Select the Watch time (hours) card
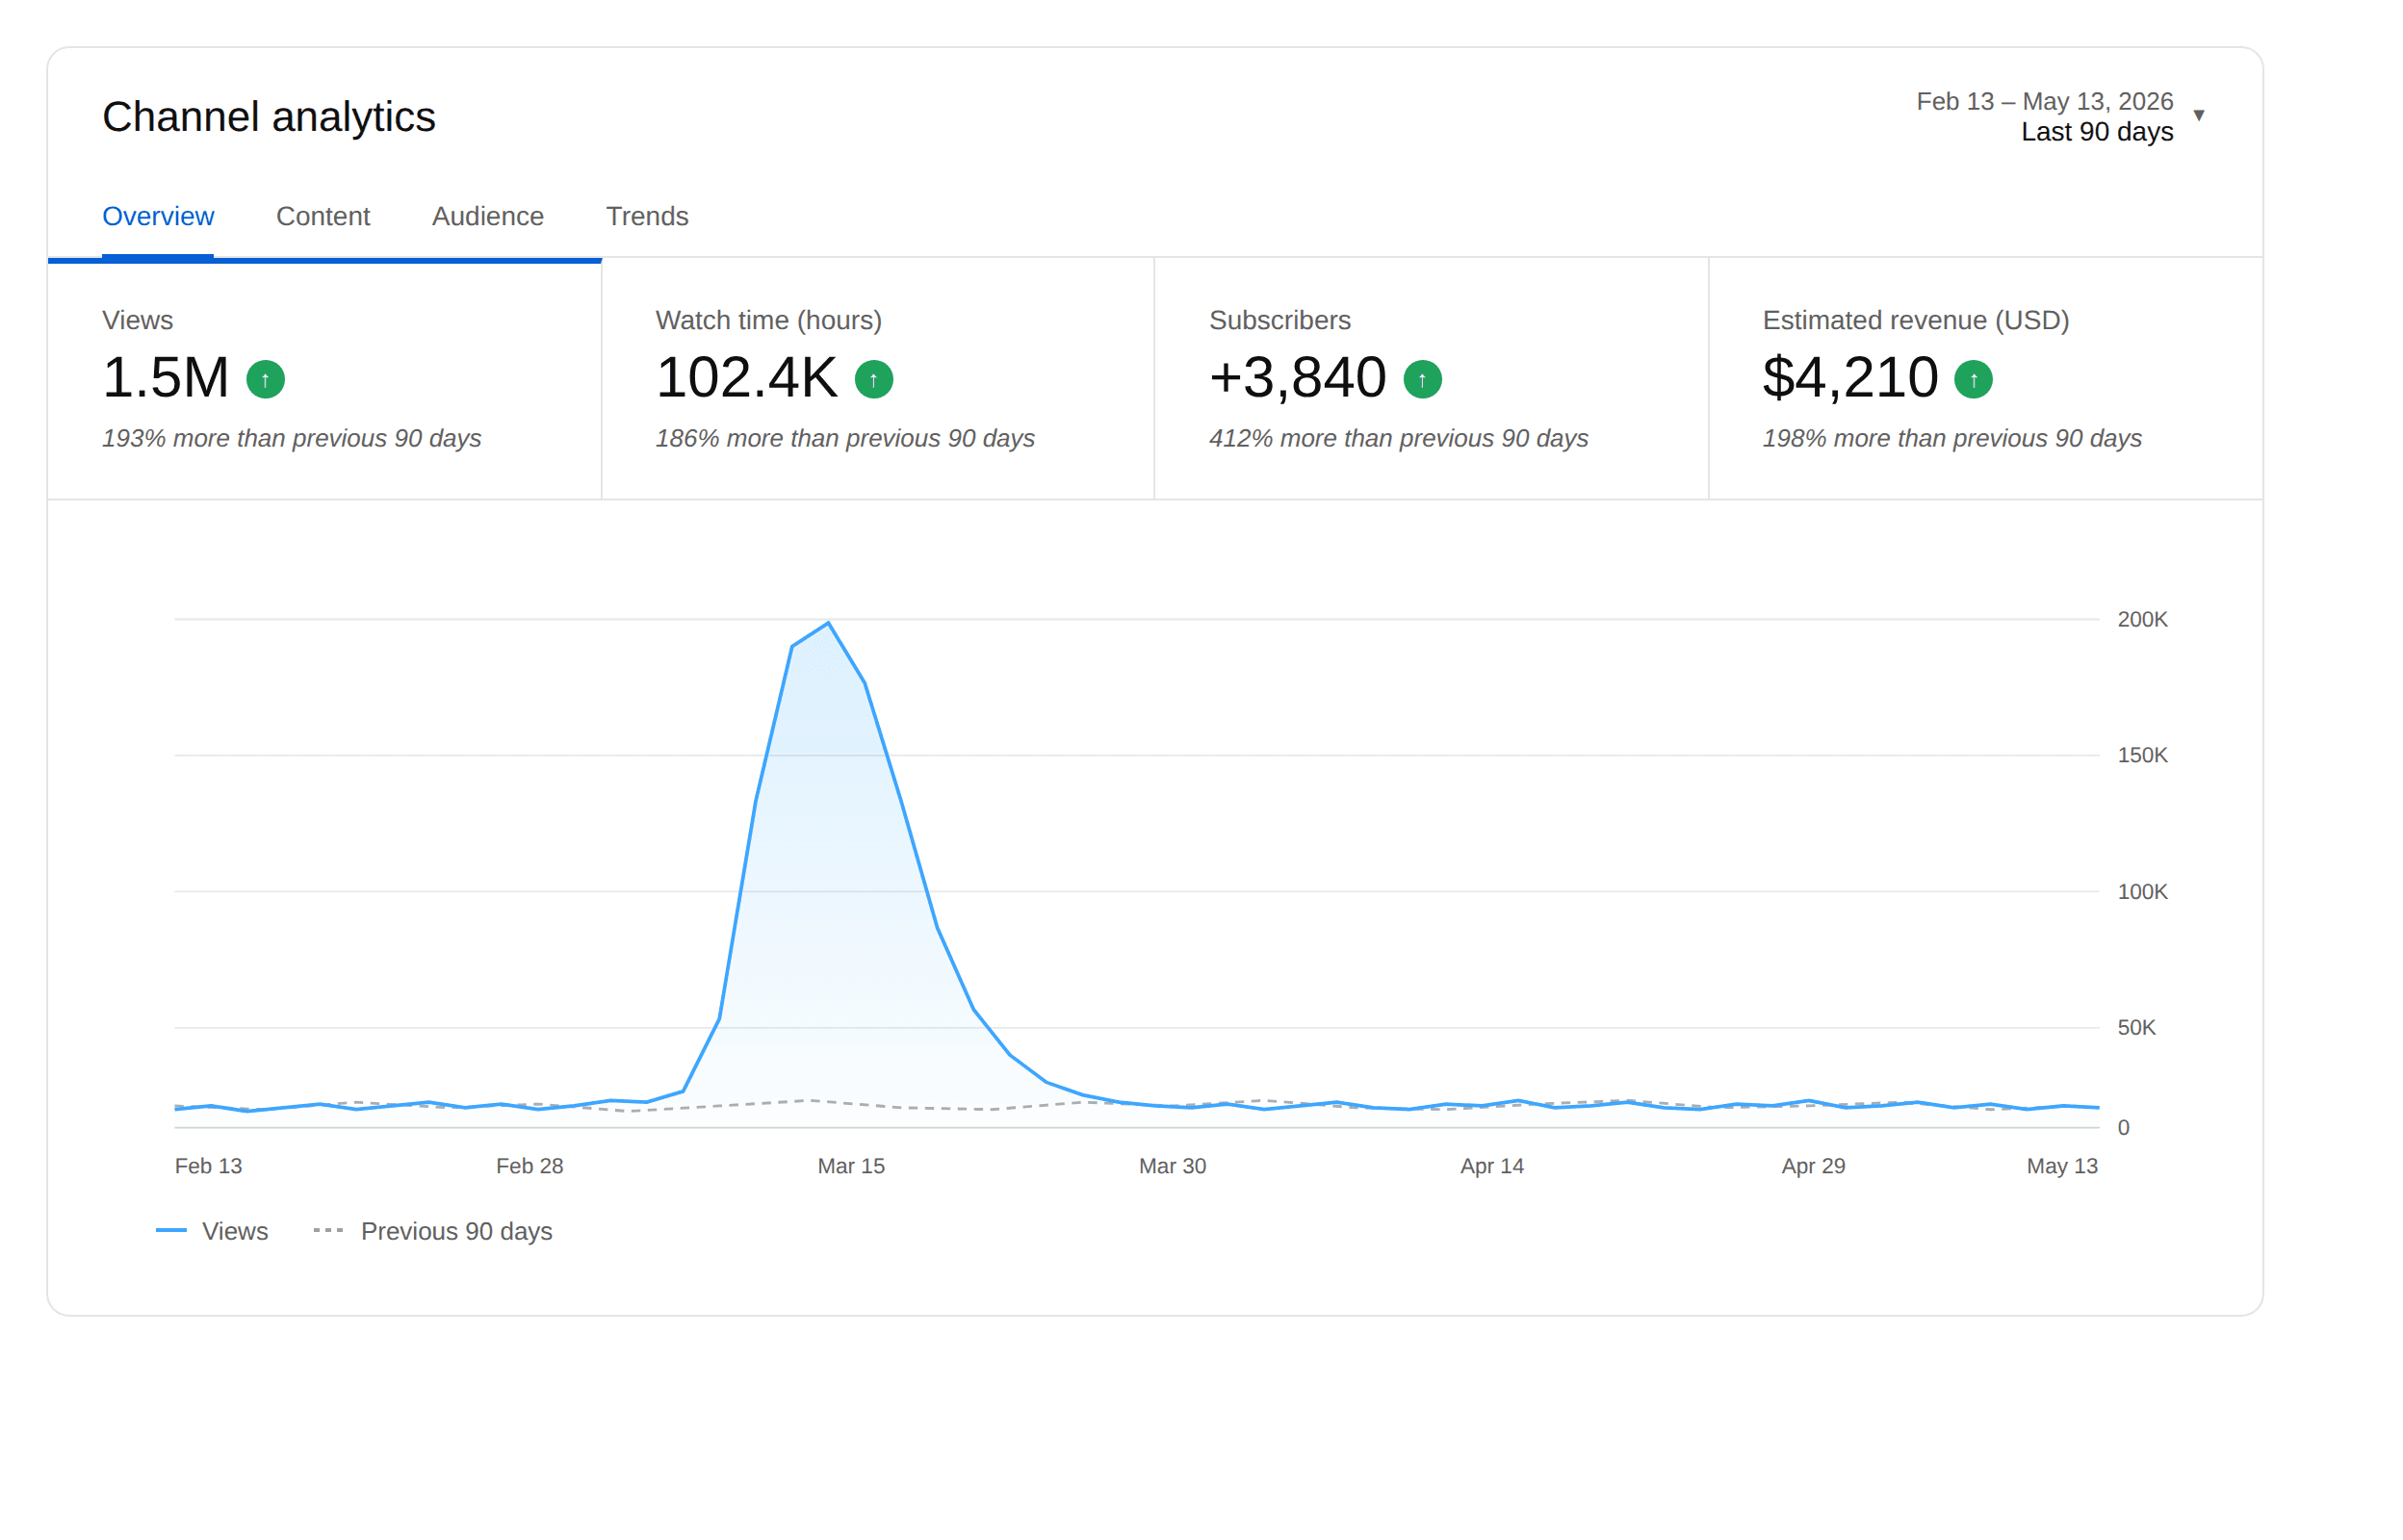Screen dimensions: 2403x1540 click(878, 379)
